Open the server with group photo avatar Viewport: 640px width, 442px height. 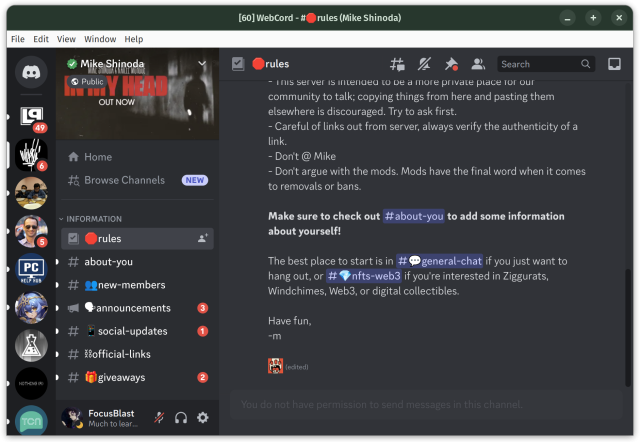(x=31, y=193)
